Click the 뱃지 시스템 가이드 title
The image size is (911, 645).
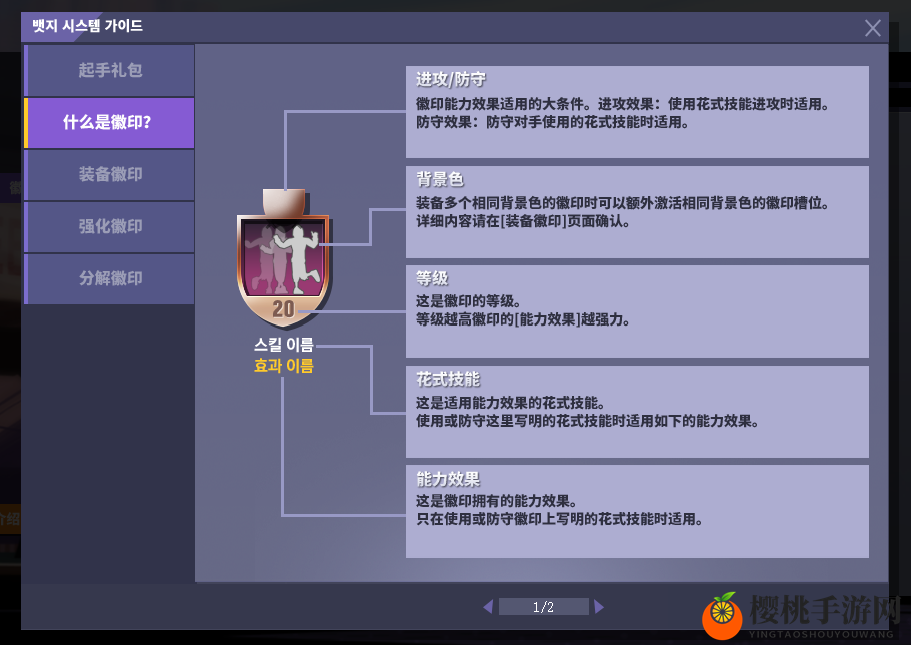[x=87, y=26]
